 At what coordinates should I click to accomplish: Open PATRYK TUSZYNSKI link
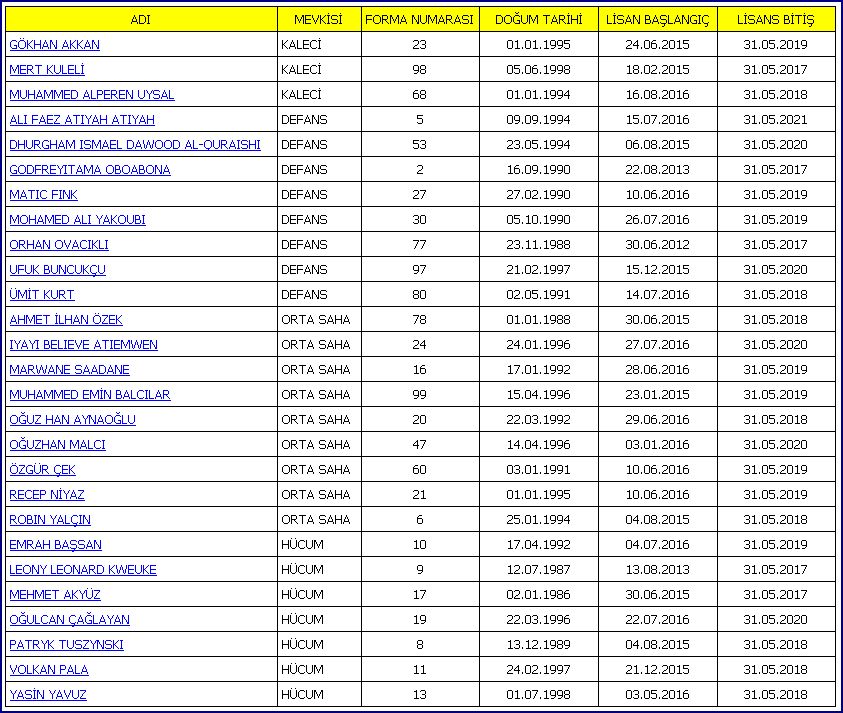(66, 645)
